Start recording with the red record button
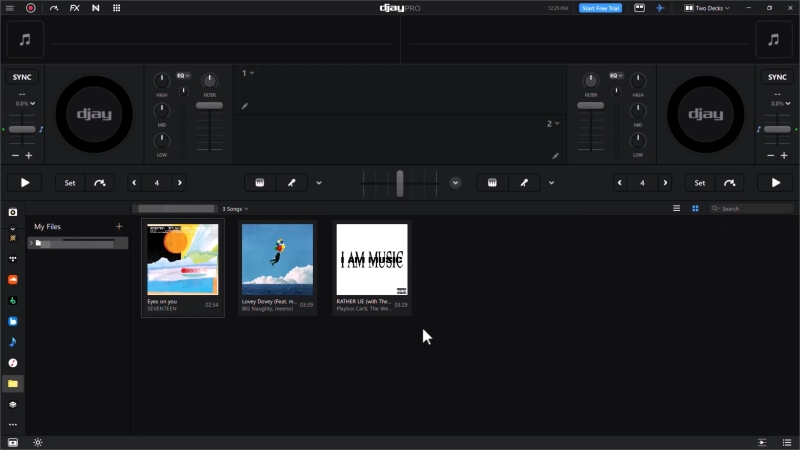 click(31, 8)
